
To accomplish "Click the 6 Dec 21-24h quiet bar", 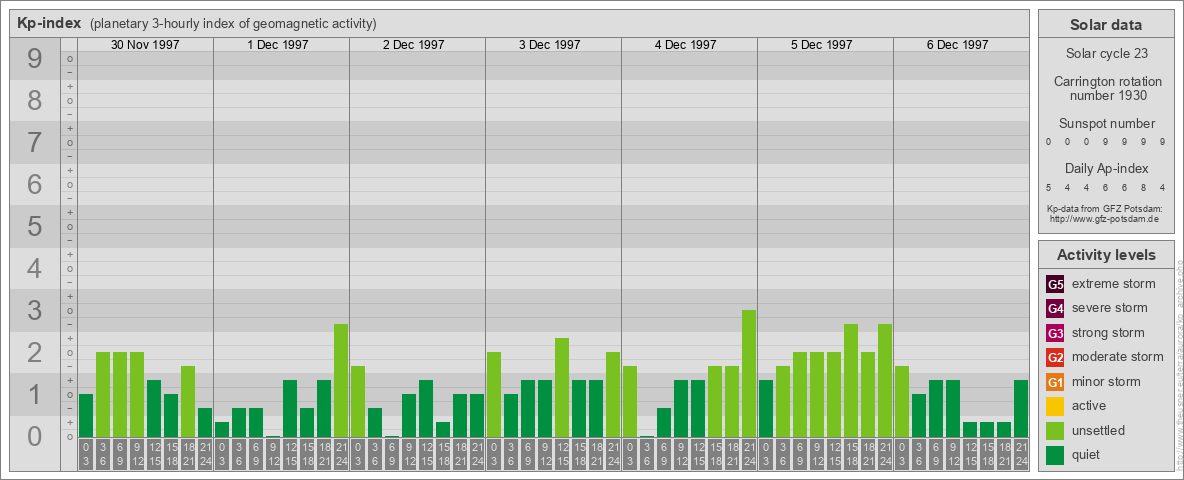I will pos(1021,408).
